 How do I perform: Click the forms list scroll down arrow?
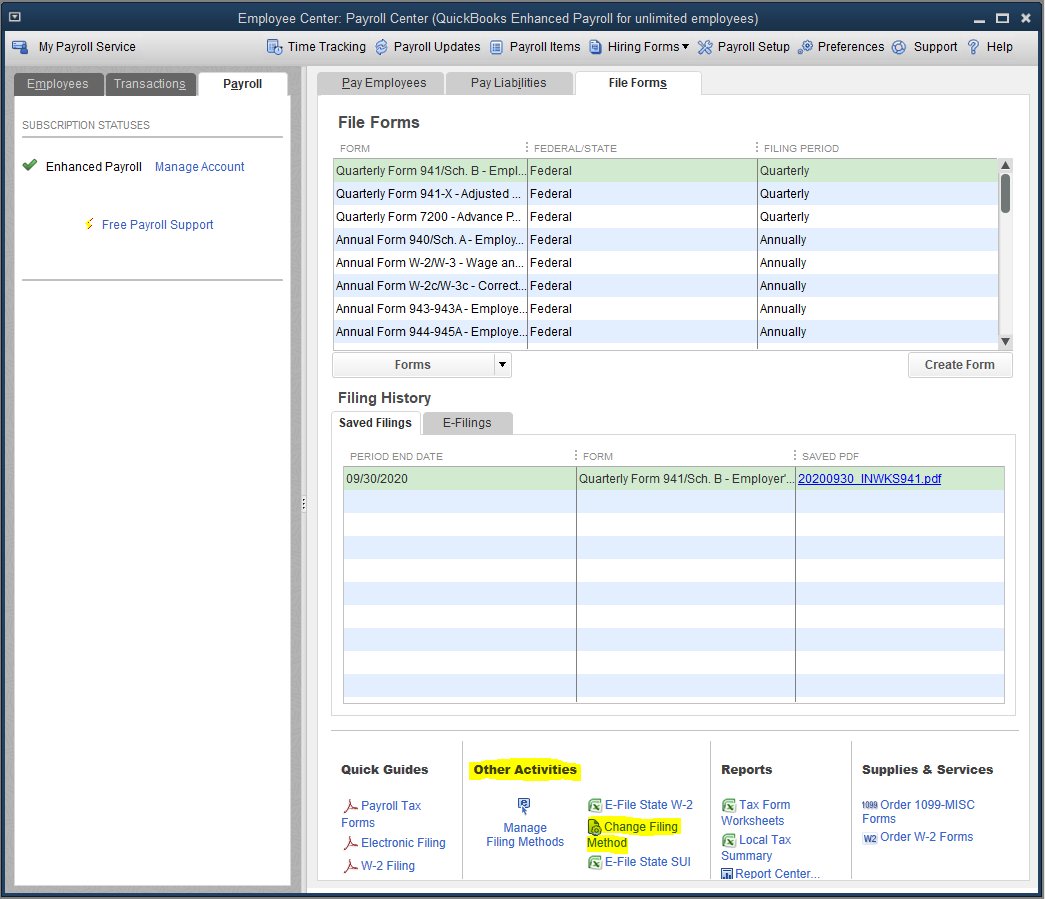pos(1006,341)
